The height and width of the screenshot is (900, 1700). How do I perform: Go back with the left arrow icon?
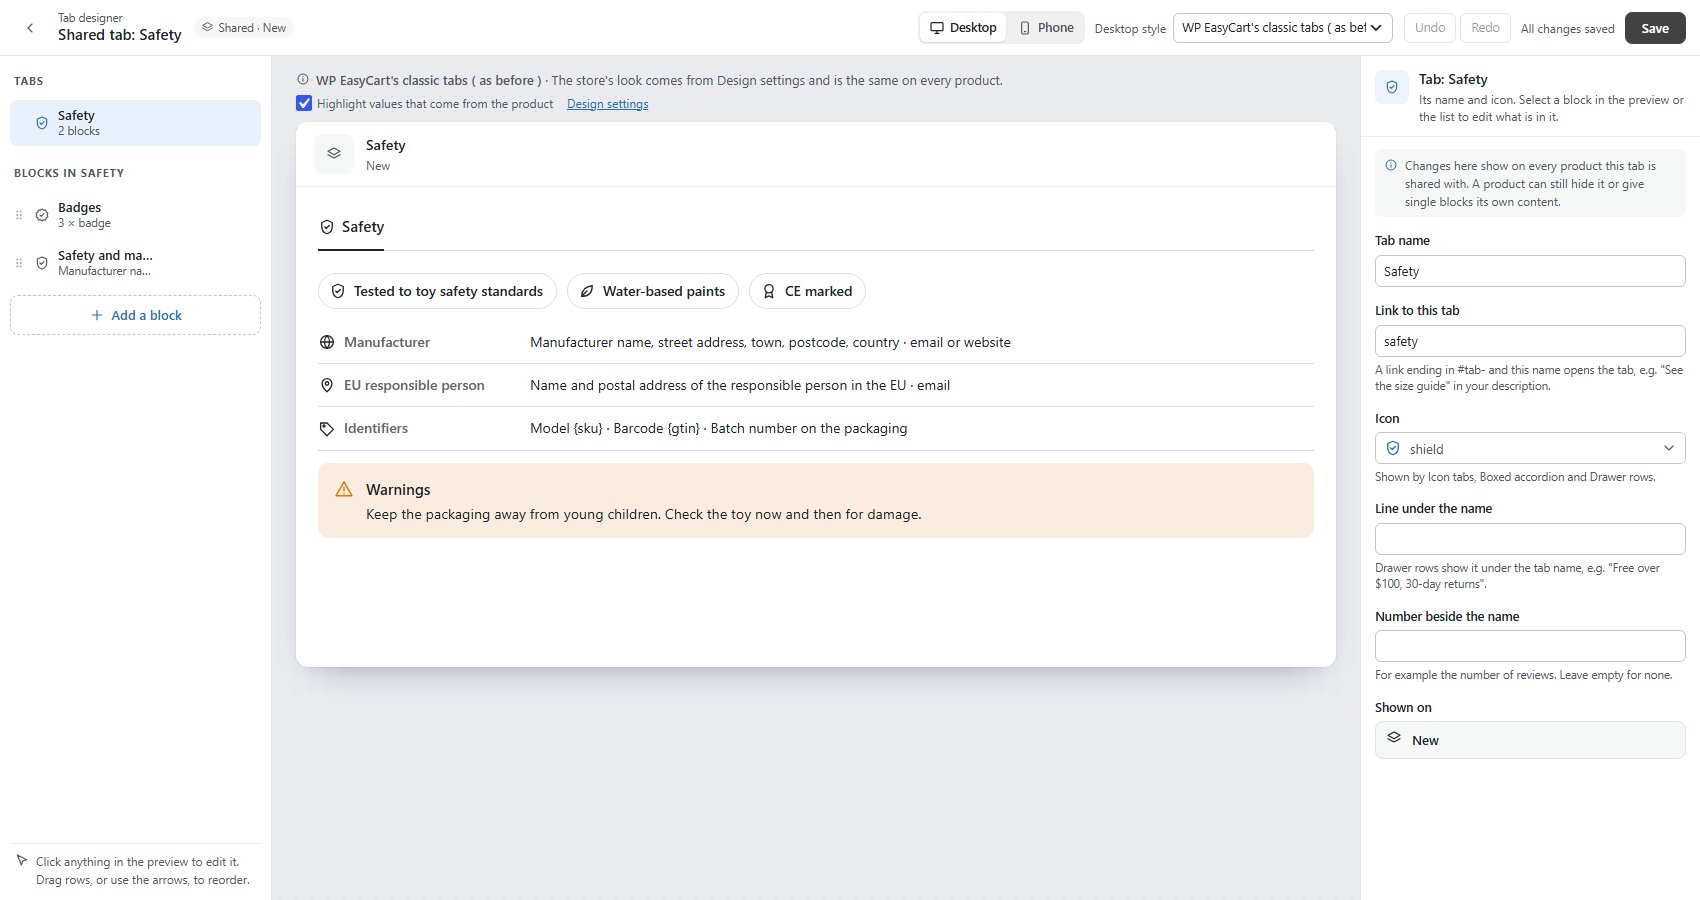click(30, 28)
